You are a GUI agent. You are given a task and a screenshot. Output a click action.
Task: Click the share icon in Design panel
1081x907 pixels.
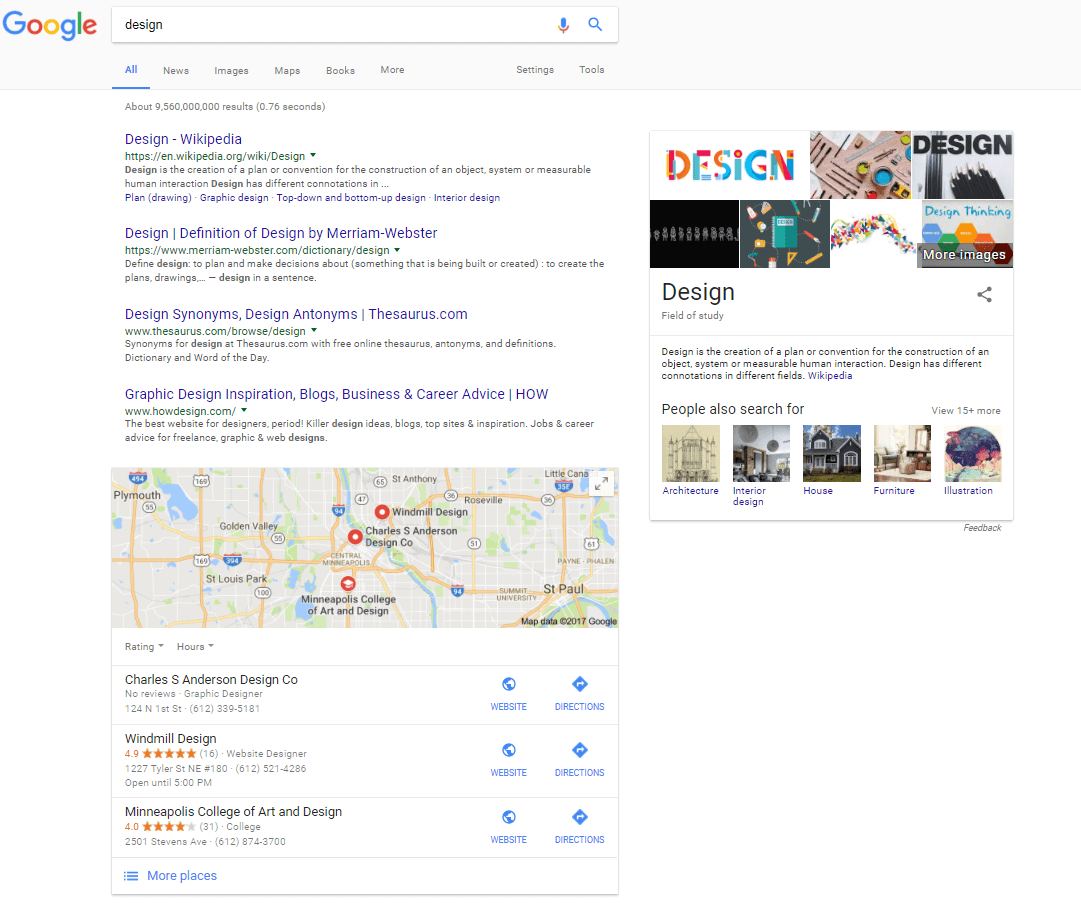coord(984,295)
